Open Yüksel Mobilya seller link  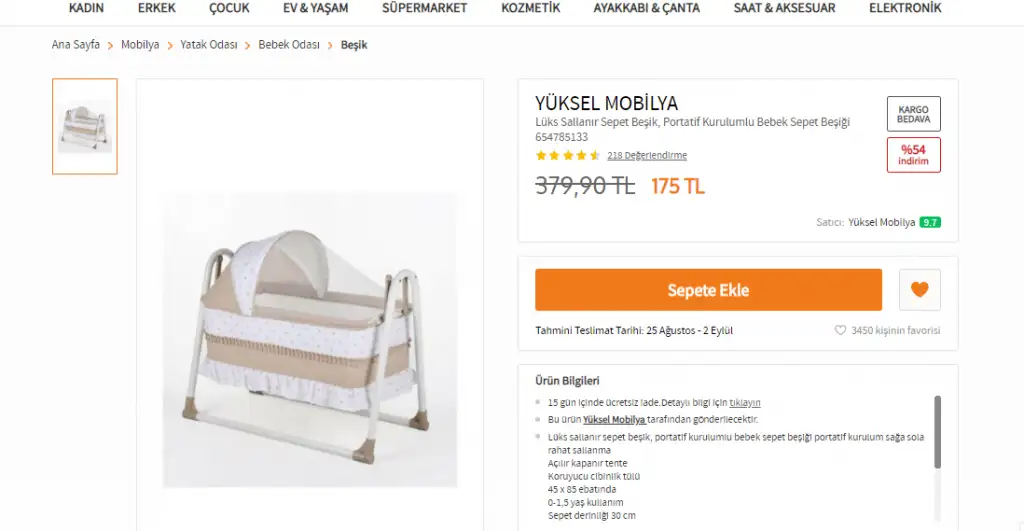tap(881, 222)
